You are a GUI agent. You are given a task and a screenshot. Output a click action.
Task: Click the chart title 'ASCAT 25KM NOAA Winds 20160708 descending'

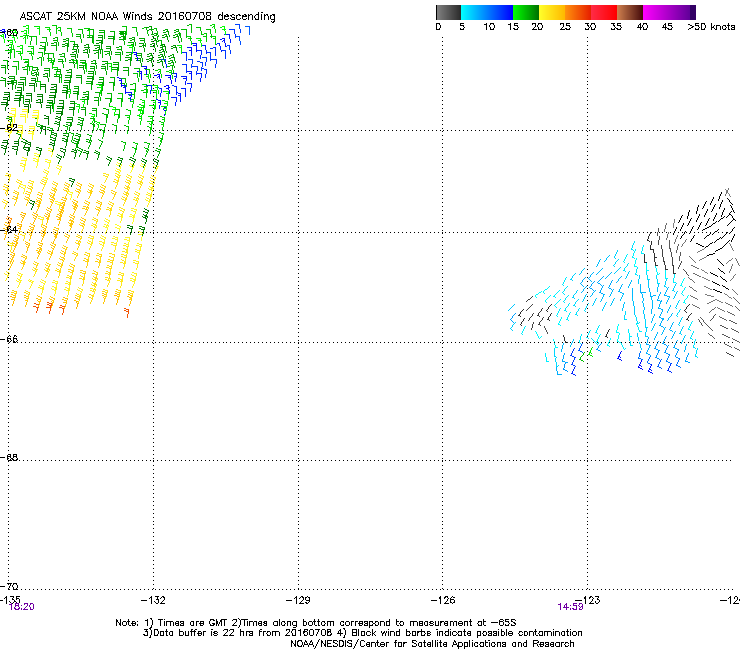pyautogui.click(x=147, y=17)
